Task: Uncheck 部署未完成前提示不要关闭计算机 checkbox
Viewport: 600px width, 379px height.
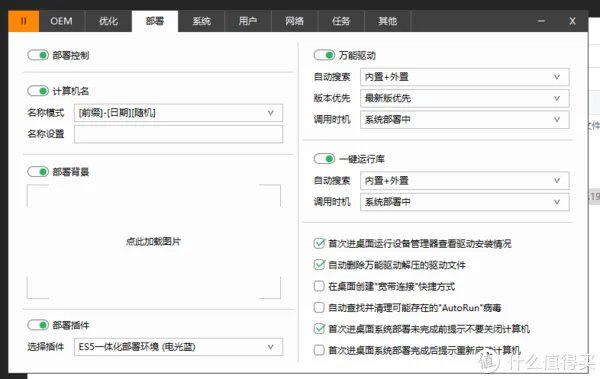Action: [x=319, y=328]
